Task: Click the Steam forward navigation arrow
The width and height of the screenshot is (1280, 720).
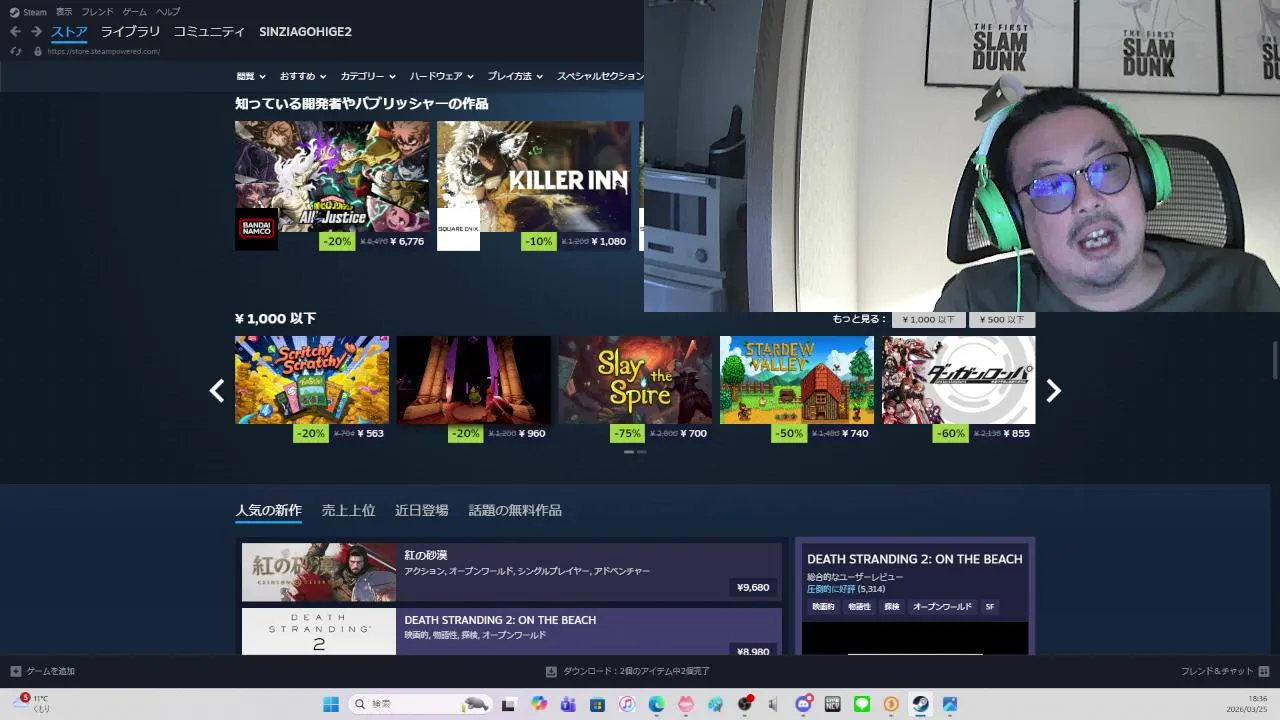Action: [36, 32]
